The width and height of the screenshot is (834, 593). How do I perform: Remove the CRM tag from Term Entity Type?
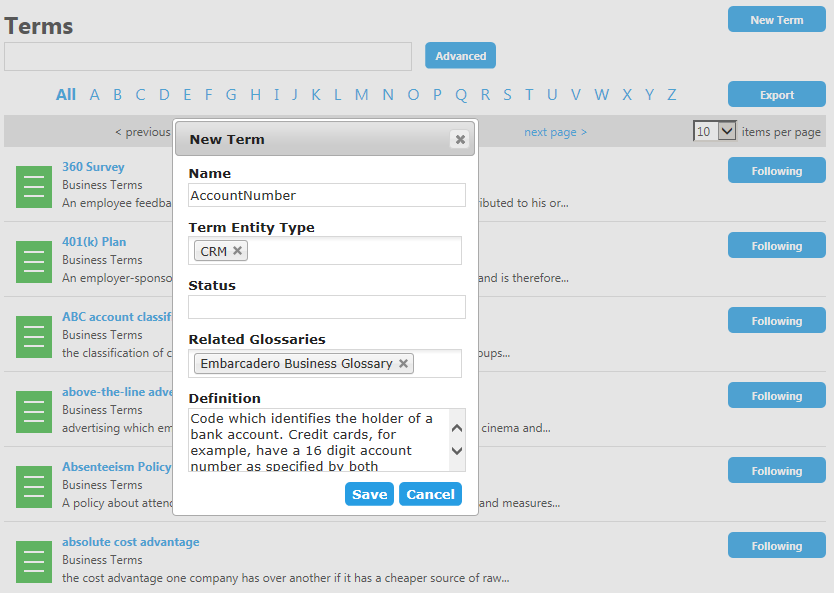click(x=237, y=250)
